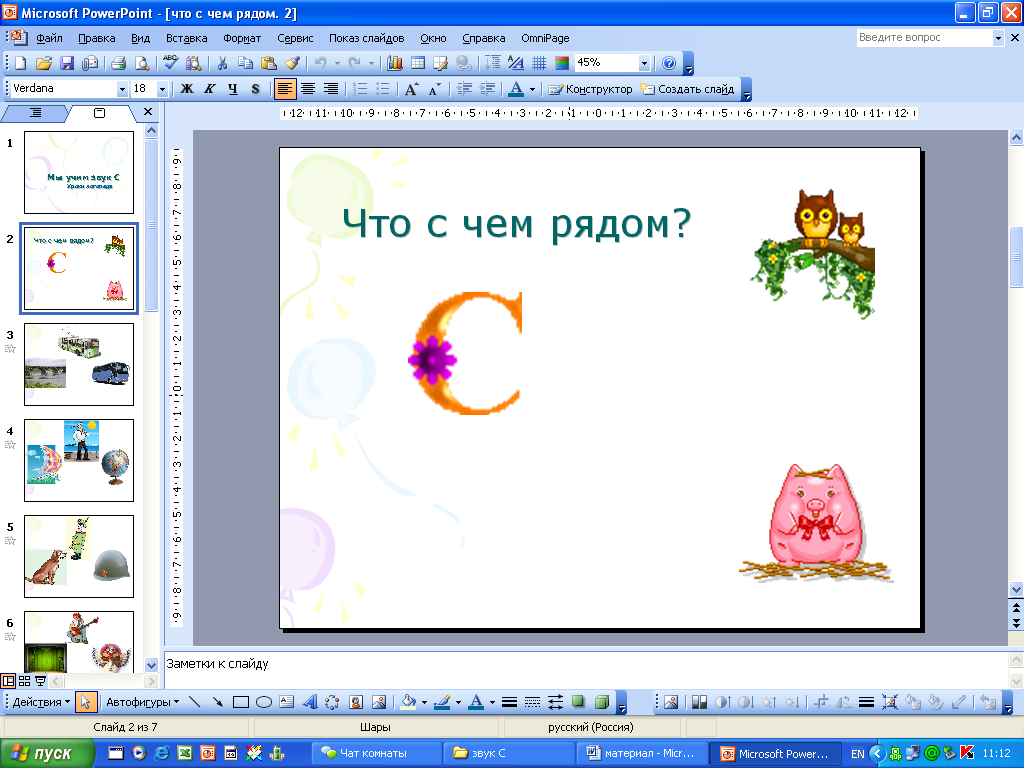This screenshot has width=1024, height=768.
Task: Open Print Preview from the standard toolbar
Action: (x=141, y=63)
